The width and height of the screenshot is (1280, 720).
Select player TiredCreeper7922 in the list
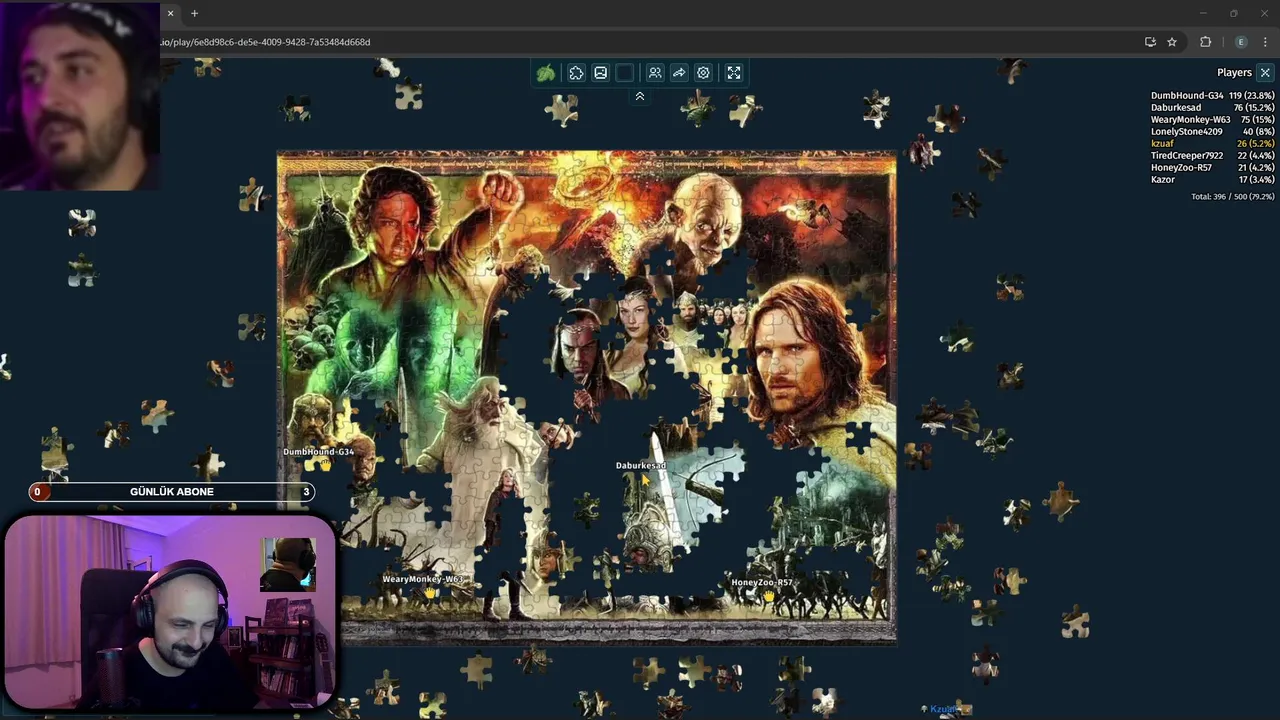[1213, 156]
